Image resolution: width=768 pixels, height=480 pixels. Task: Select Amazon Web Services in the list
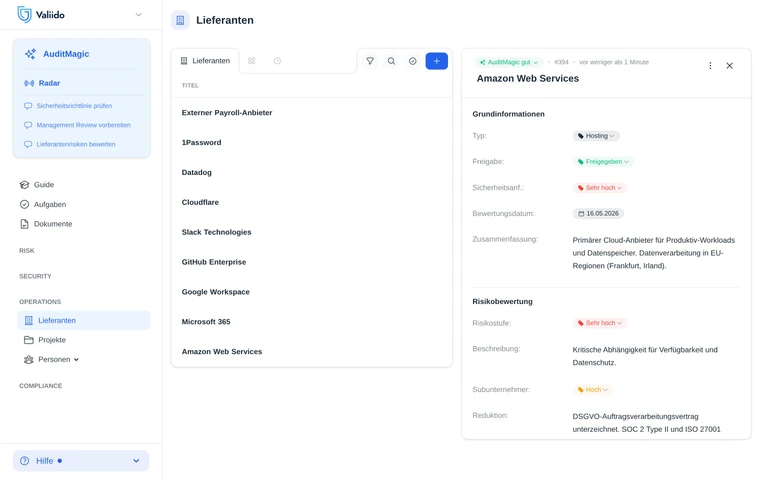click(x=312, y=352)
